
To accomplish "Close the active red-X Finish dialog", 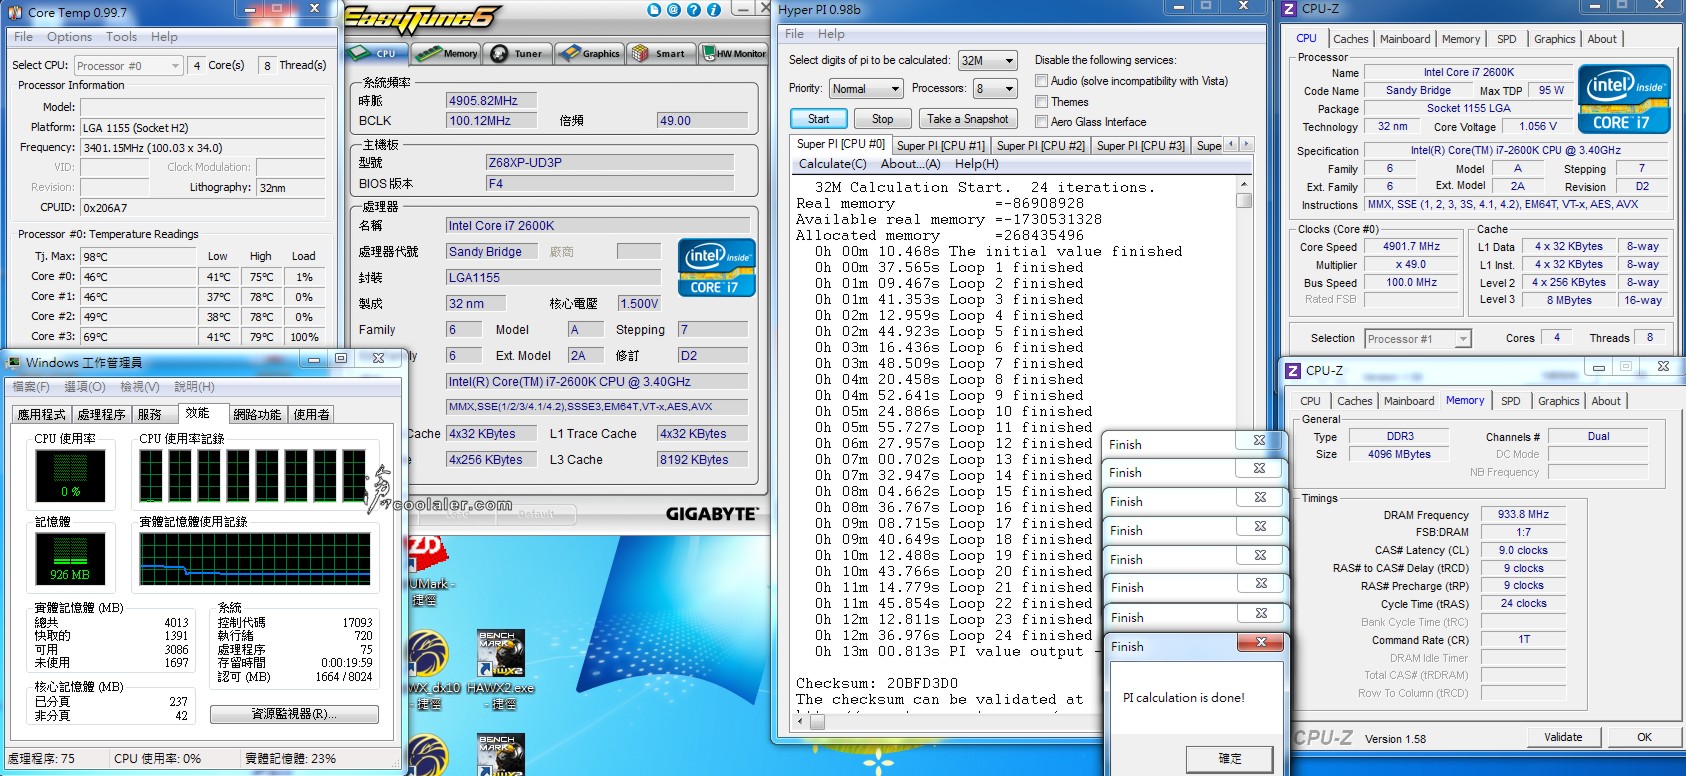I will [1260, 642].
